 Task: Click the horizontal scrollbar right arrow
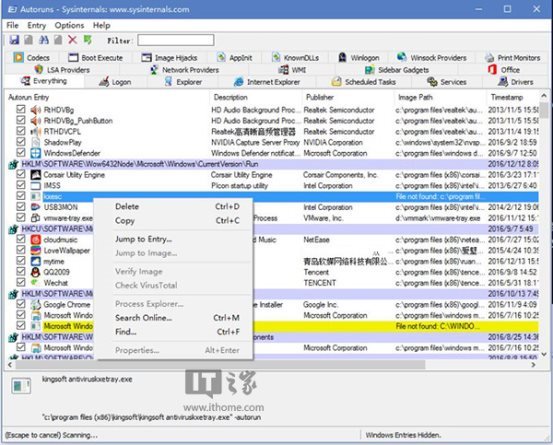534,365
